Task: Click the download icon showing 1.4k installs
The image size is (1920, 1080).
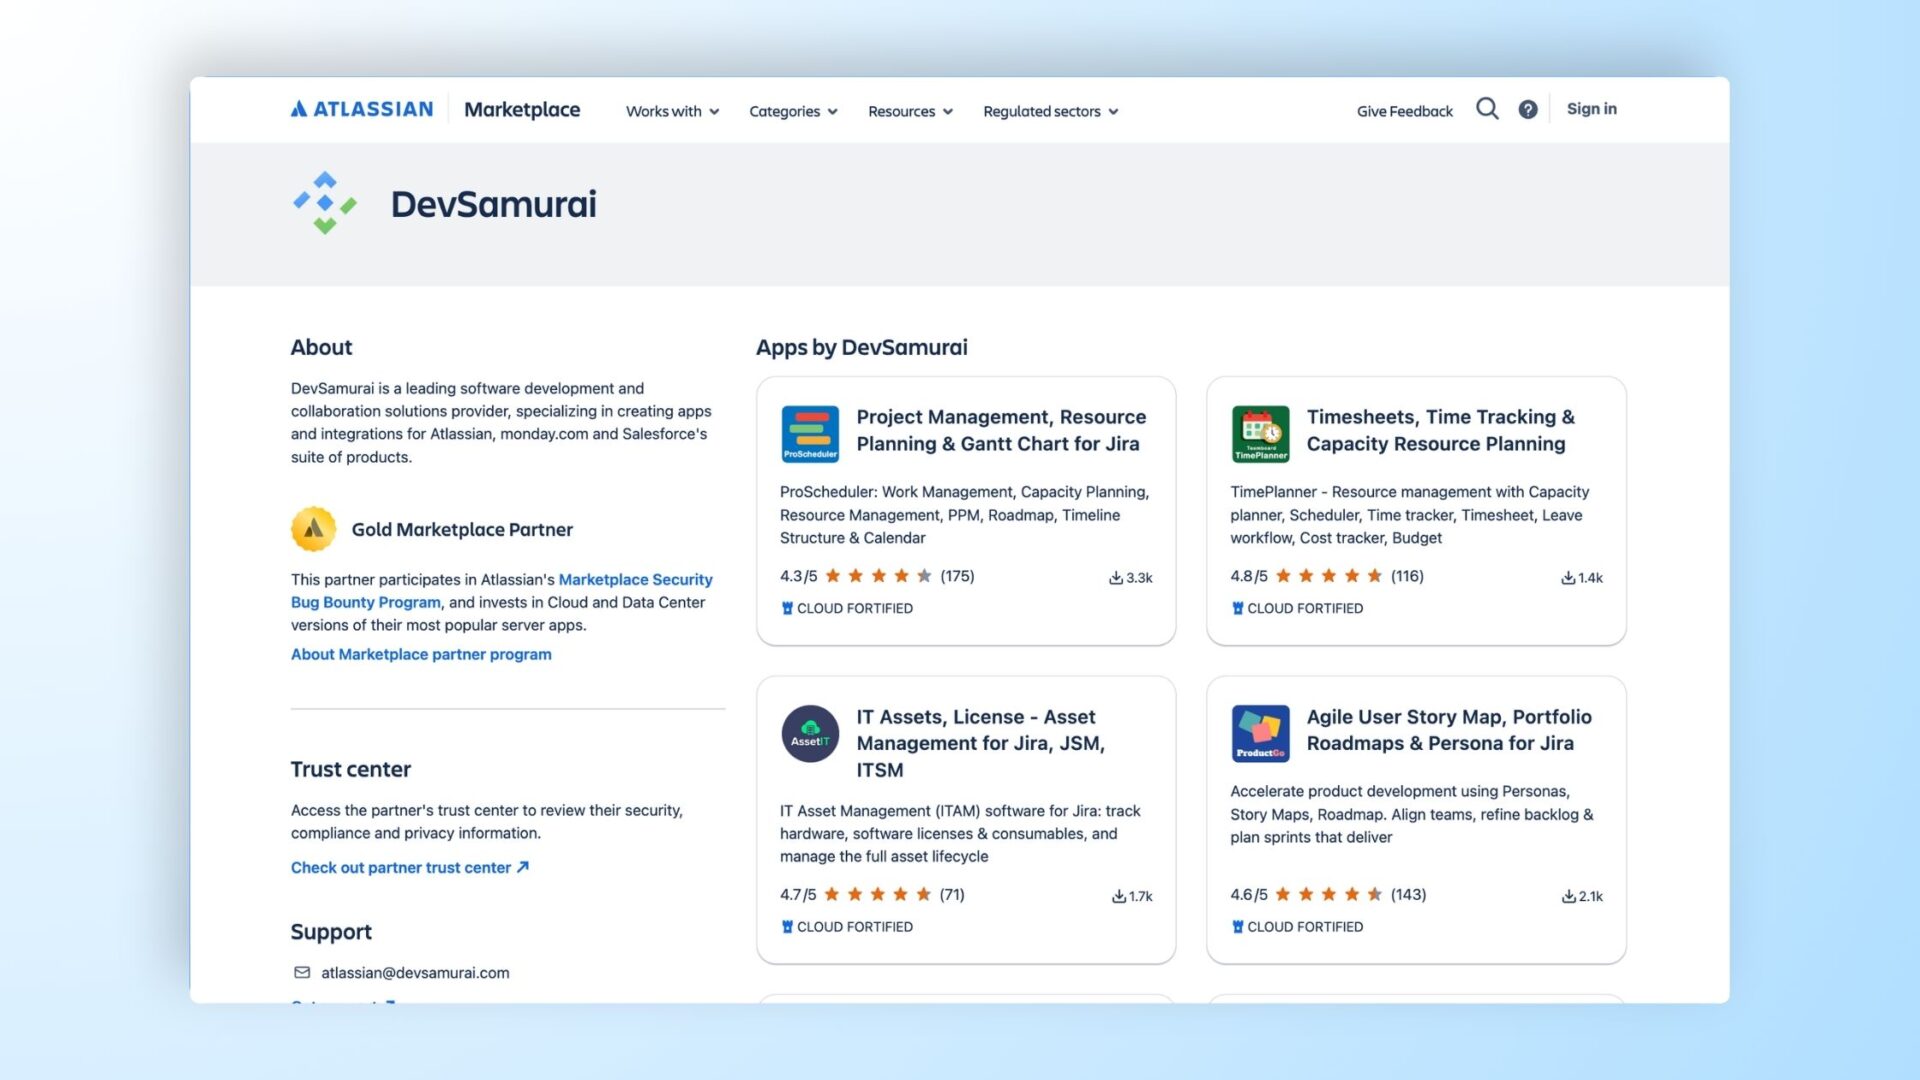Action: [x=1568, y=578]
